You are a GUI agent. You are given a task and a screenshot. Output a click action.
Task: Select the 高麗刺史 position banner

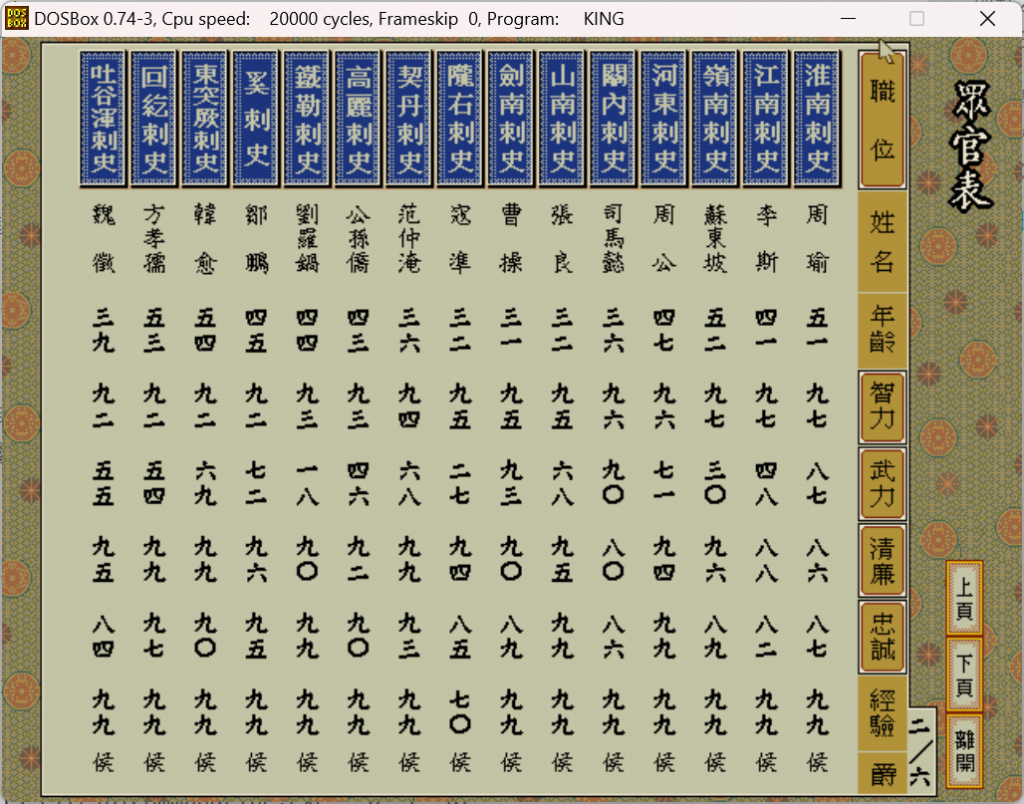click(358, 119)
